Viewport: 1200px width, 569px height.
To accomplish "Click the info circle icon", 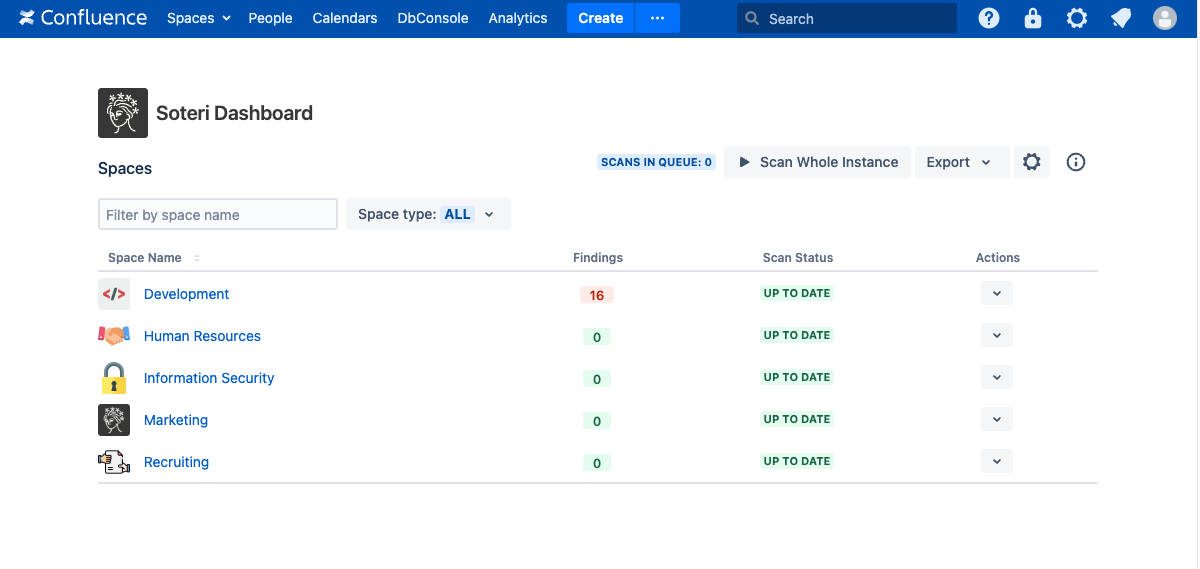I will (1076, 162).
